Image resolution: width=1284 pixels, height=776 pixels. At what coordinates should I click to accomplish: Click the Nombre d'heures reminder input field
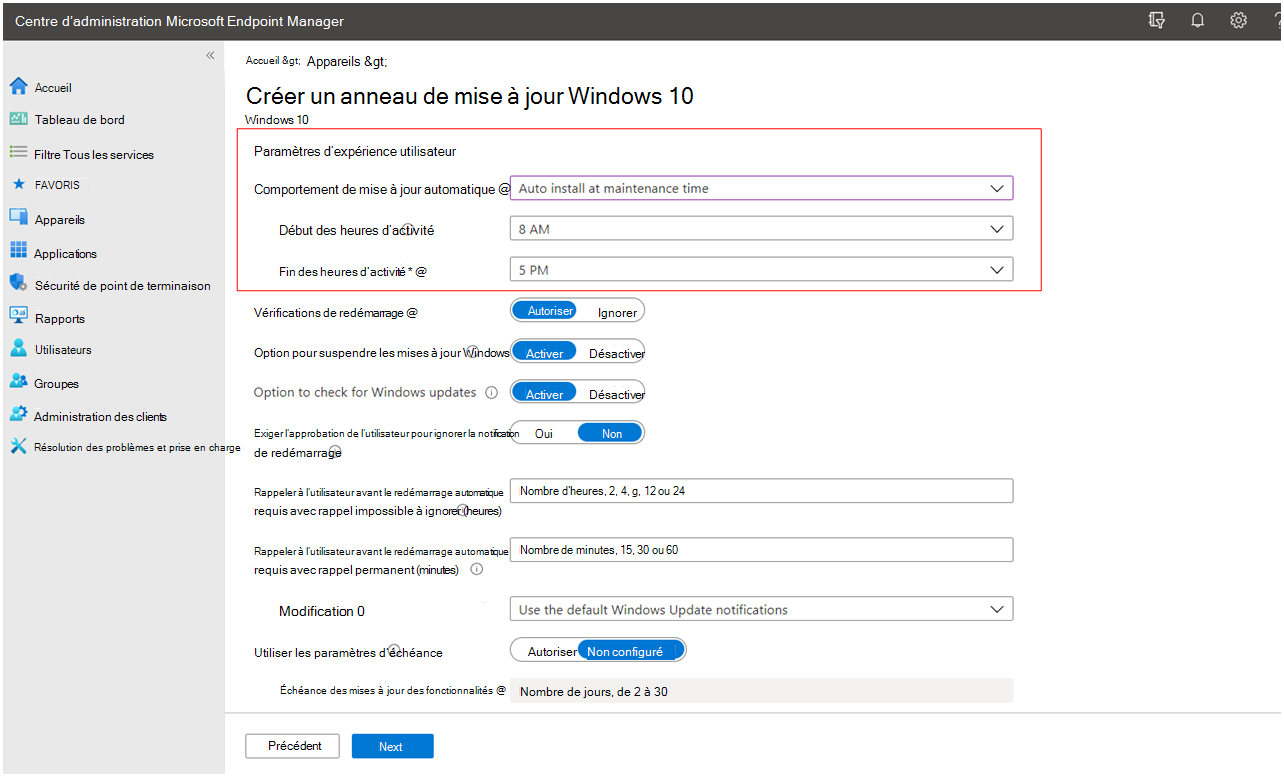[761, 490]
